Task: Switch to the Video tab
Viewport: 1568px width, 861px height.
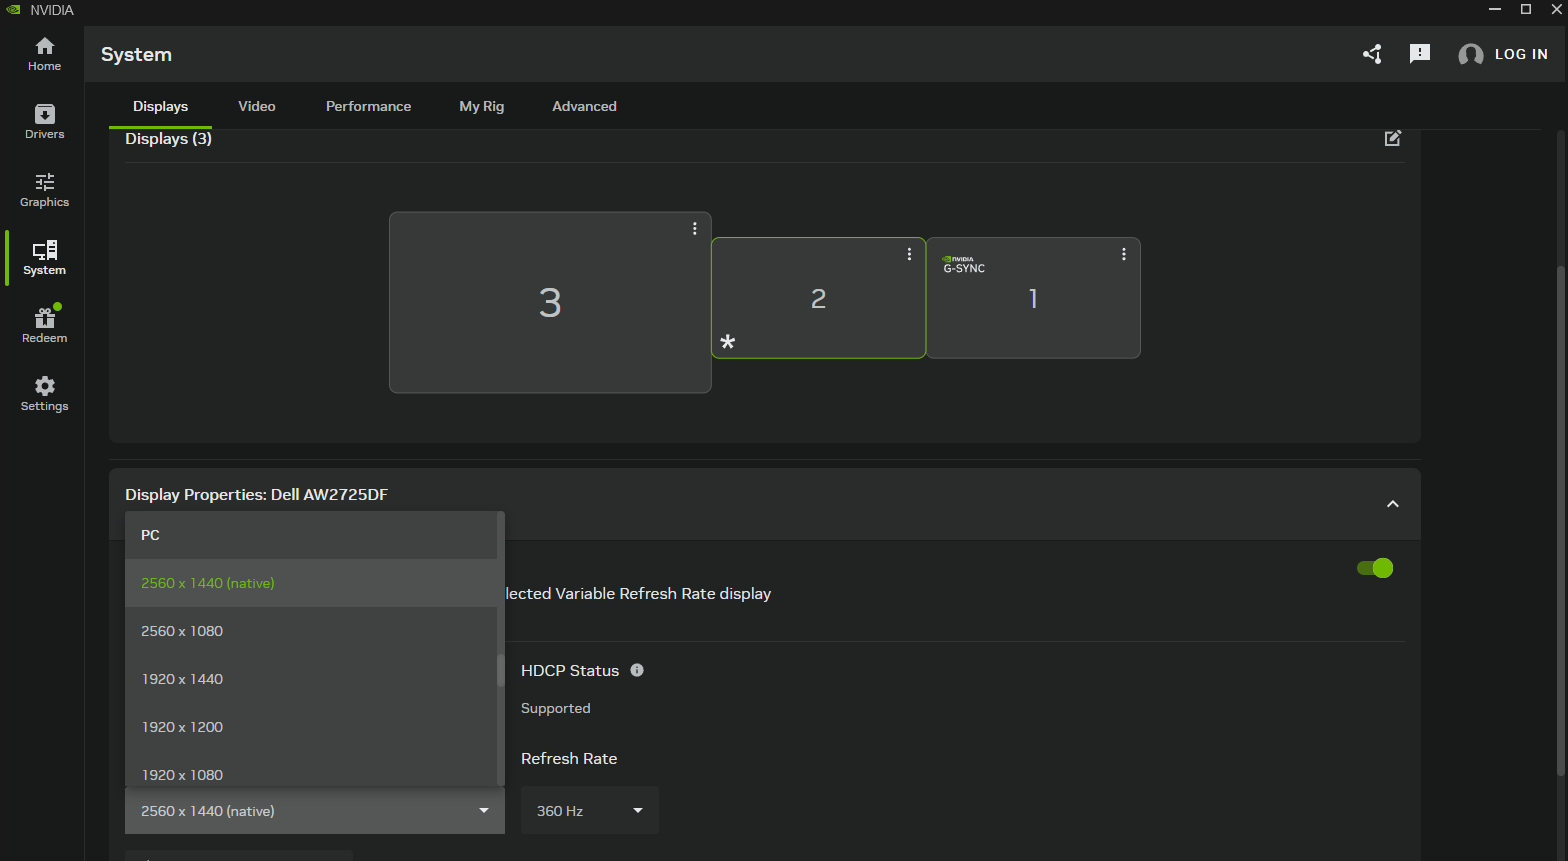Action: [257, 106]
